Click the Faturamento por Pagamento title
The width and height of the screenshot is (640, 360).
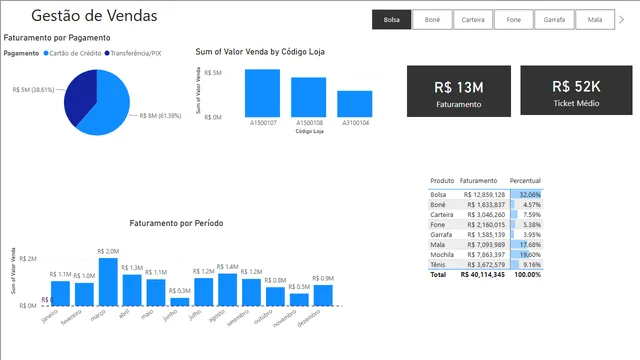point(57,38)
